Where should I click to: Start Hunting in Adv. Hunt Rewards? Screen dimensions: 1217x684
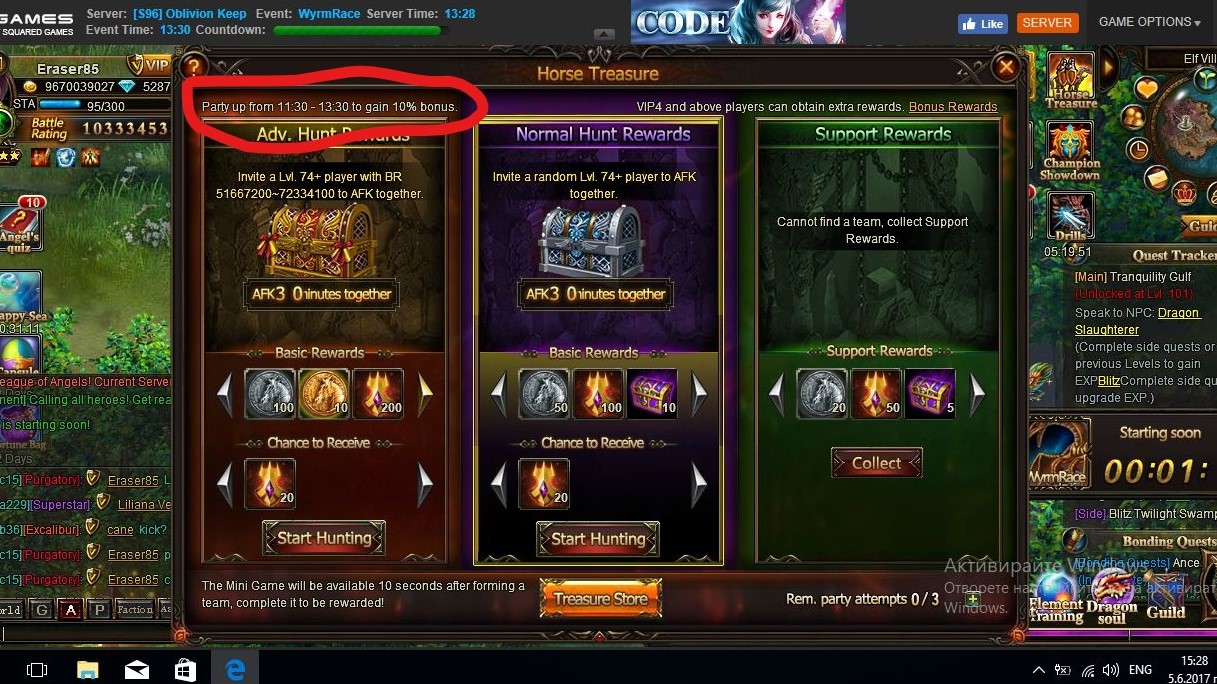(x=324, y=538)
